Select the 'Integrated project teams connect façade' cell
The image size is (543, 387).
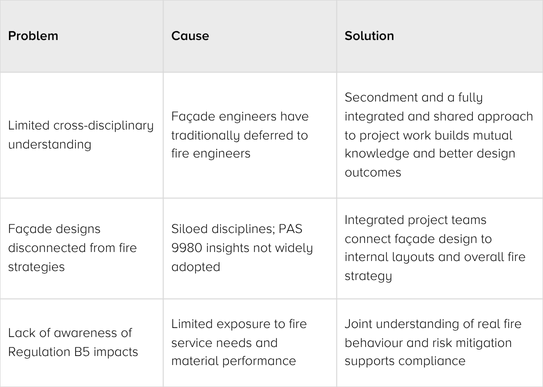(x=439, y=248)
